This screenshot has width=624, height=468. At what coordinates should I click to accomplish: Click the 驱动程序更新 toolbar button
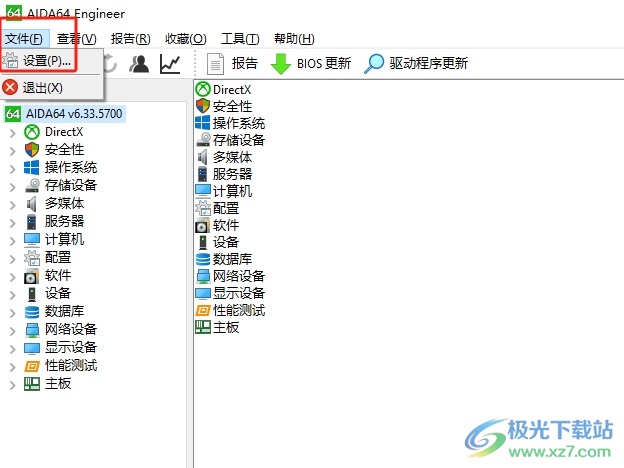tap(416, 64)
